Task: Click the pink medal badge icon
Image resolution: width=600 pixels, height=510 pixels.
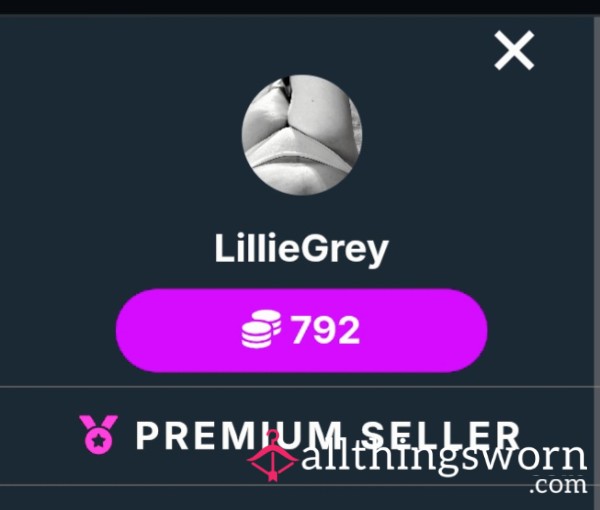Action: [x=99, y=435]
